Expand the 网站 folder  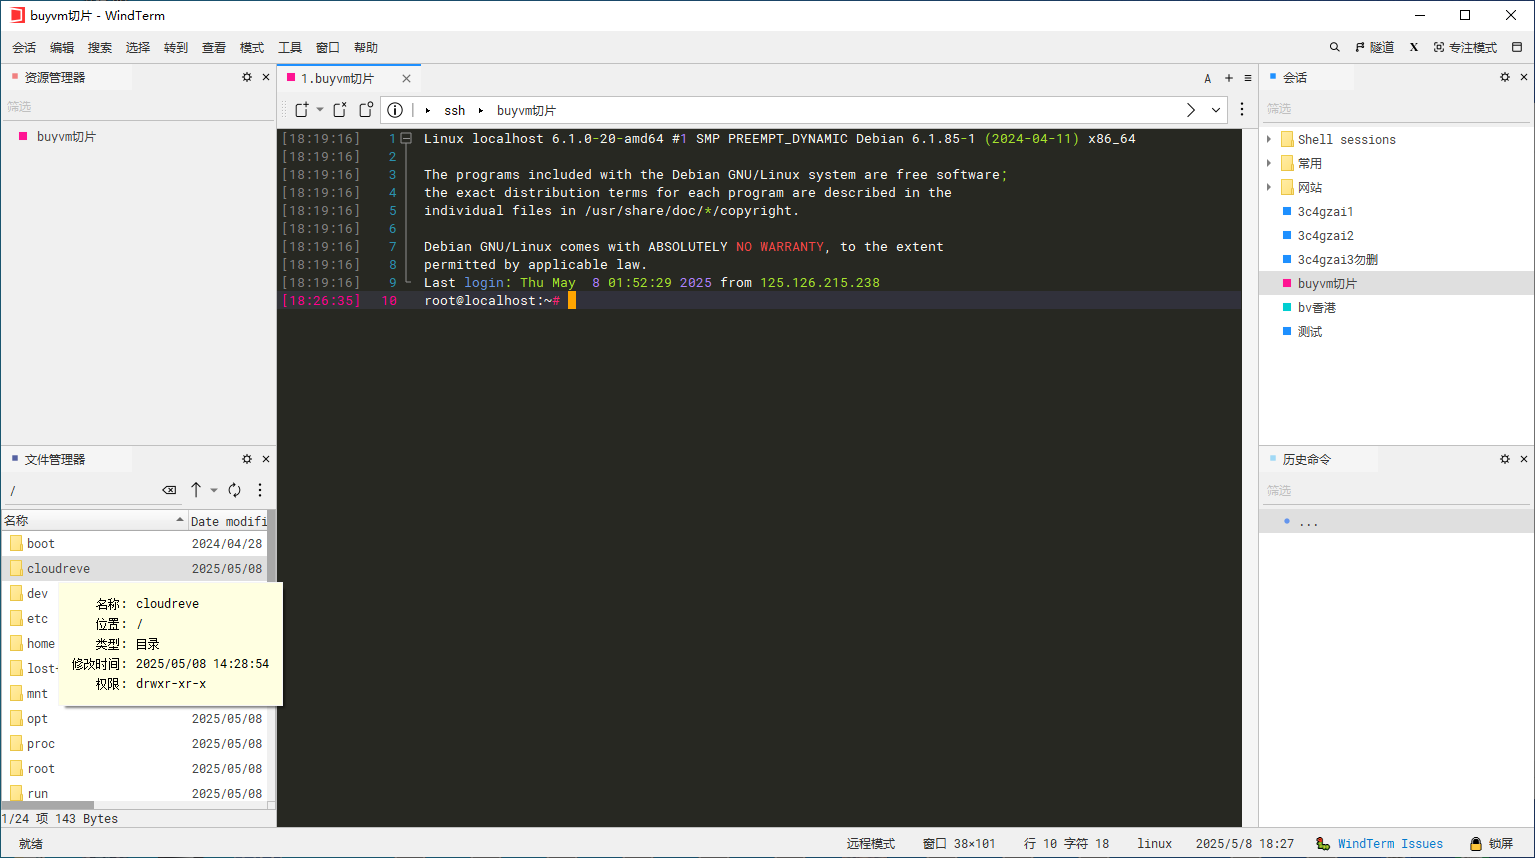1269,187
